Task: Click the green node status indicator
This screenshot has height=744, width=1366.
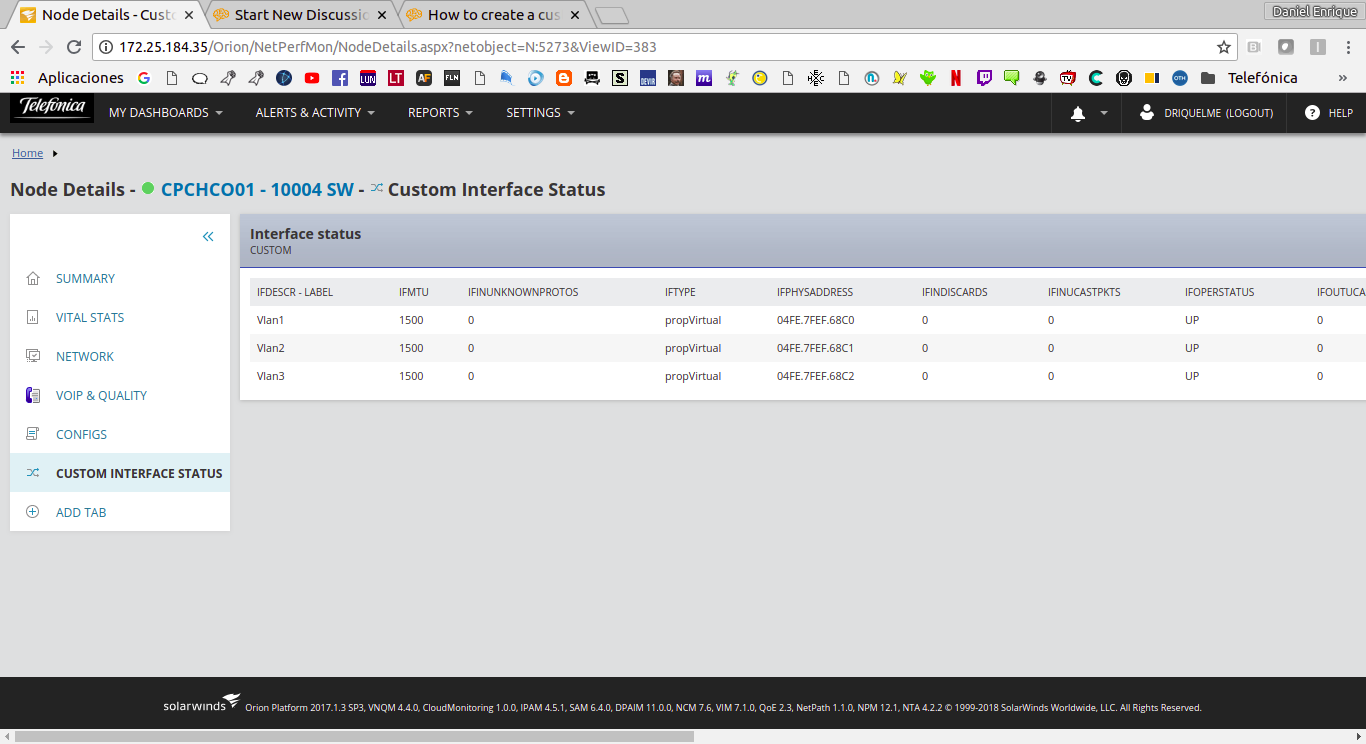Action: pos(148,188)
